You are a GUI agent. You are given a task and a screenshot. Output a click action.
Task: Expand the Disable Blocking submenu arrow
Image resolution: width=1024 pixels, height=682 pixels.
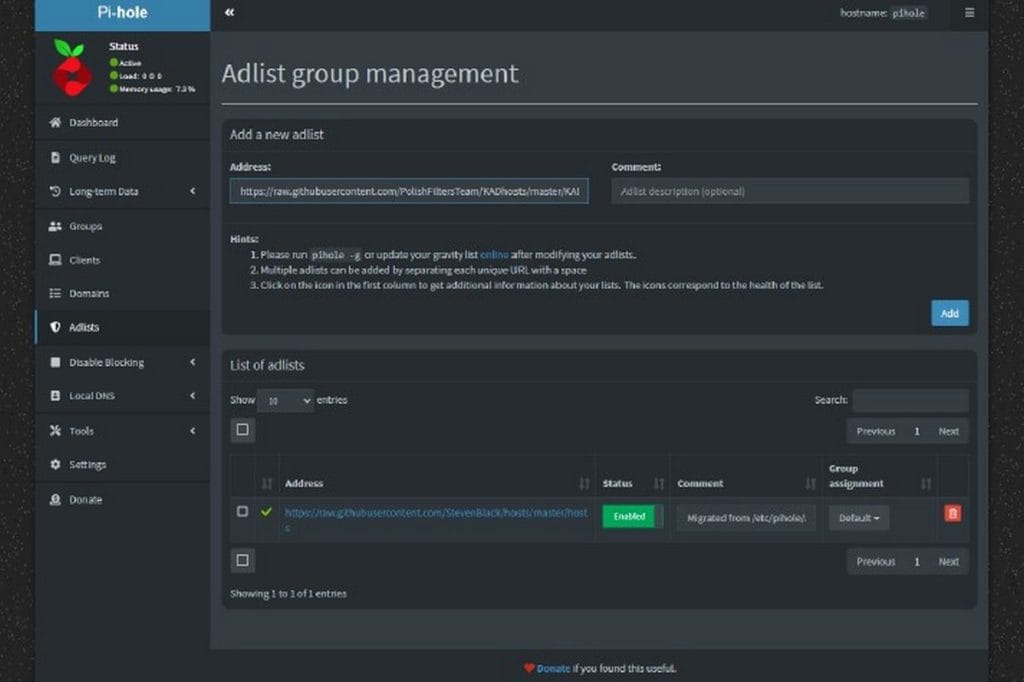[193, 362]
